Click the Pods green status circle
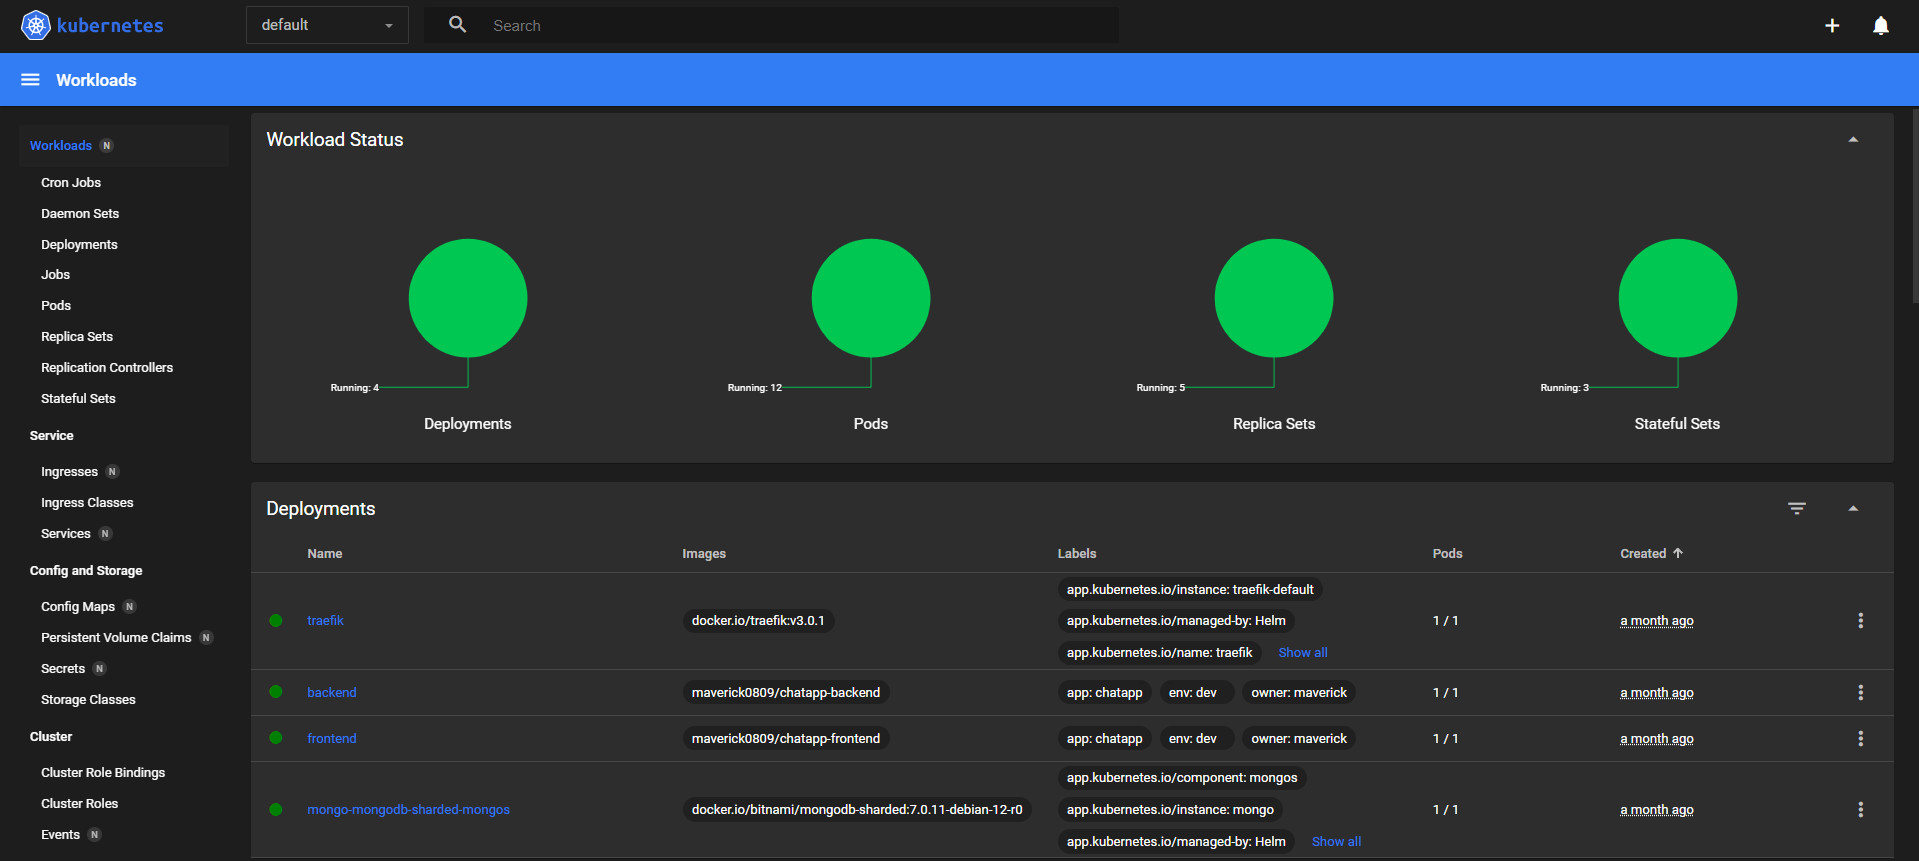The height and width of the screenshot is (861, 1919). point(871,298)
